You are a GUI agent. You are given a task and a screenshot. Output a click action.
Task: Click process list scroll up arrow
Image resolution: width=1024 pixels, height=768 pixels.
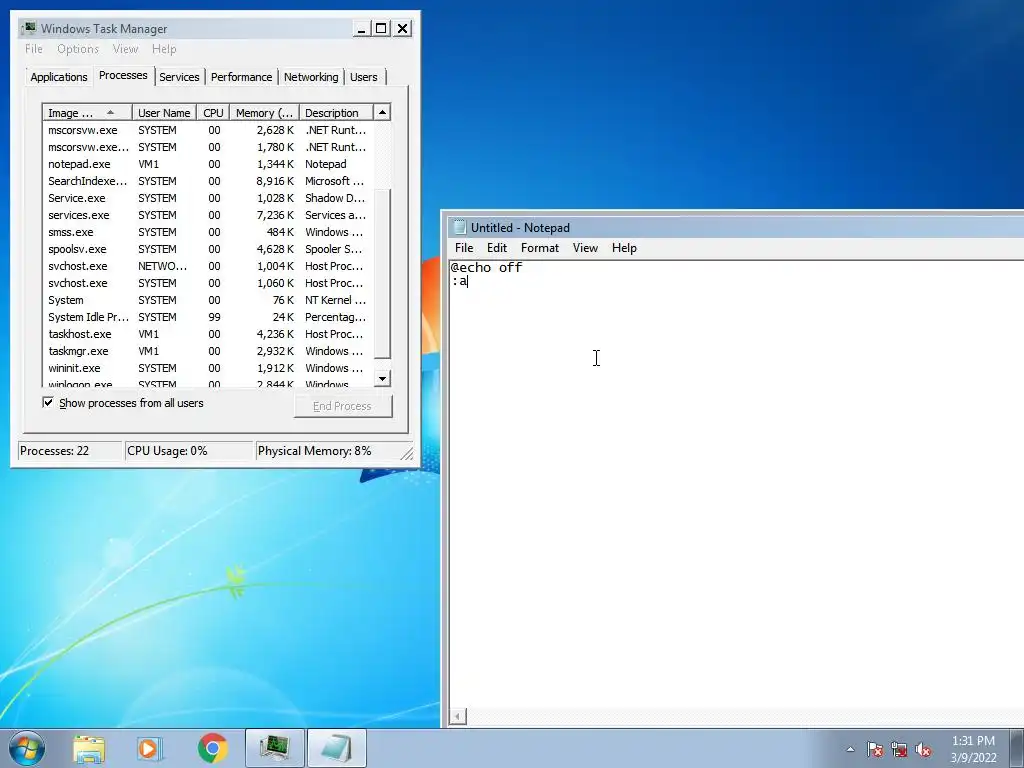click(x=382, y=112)
